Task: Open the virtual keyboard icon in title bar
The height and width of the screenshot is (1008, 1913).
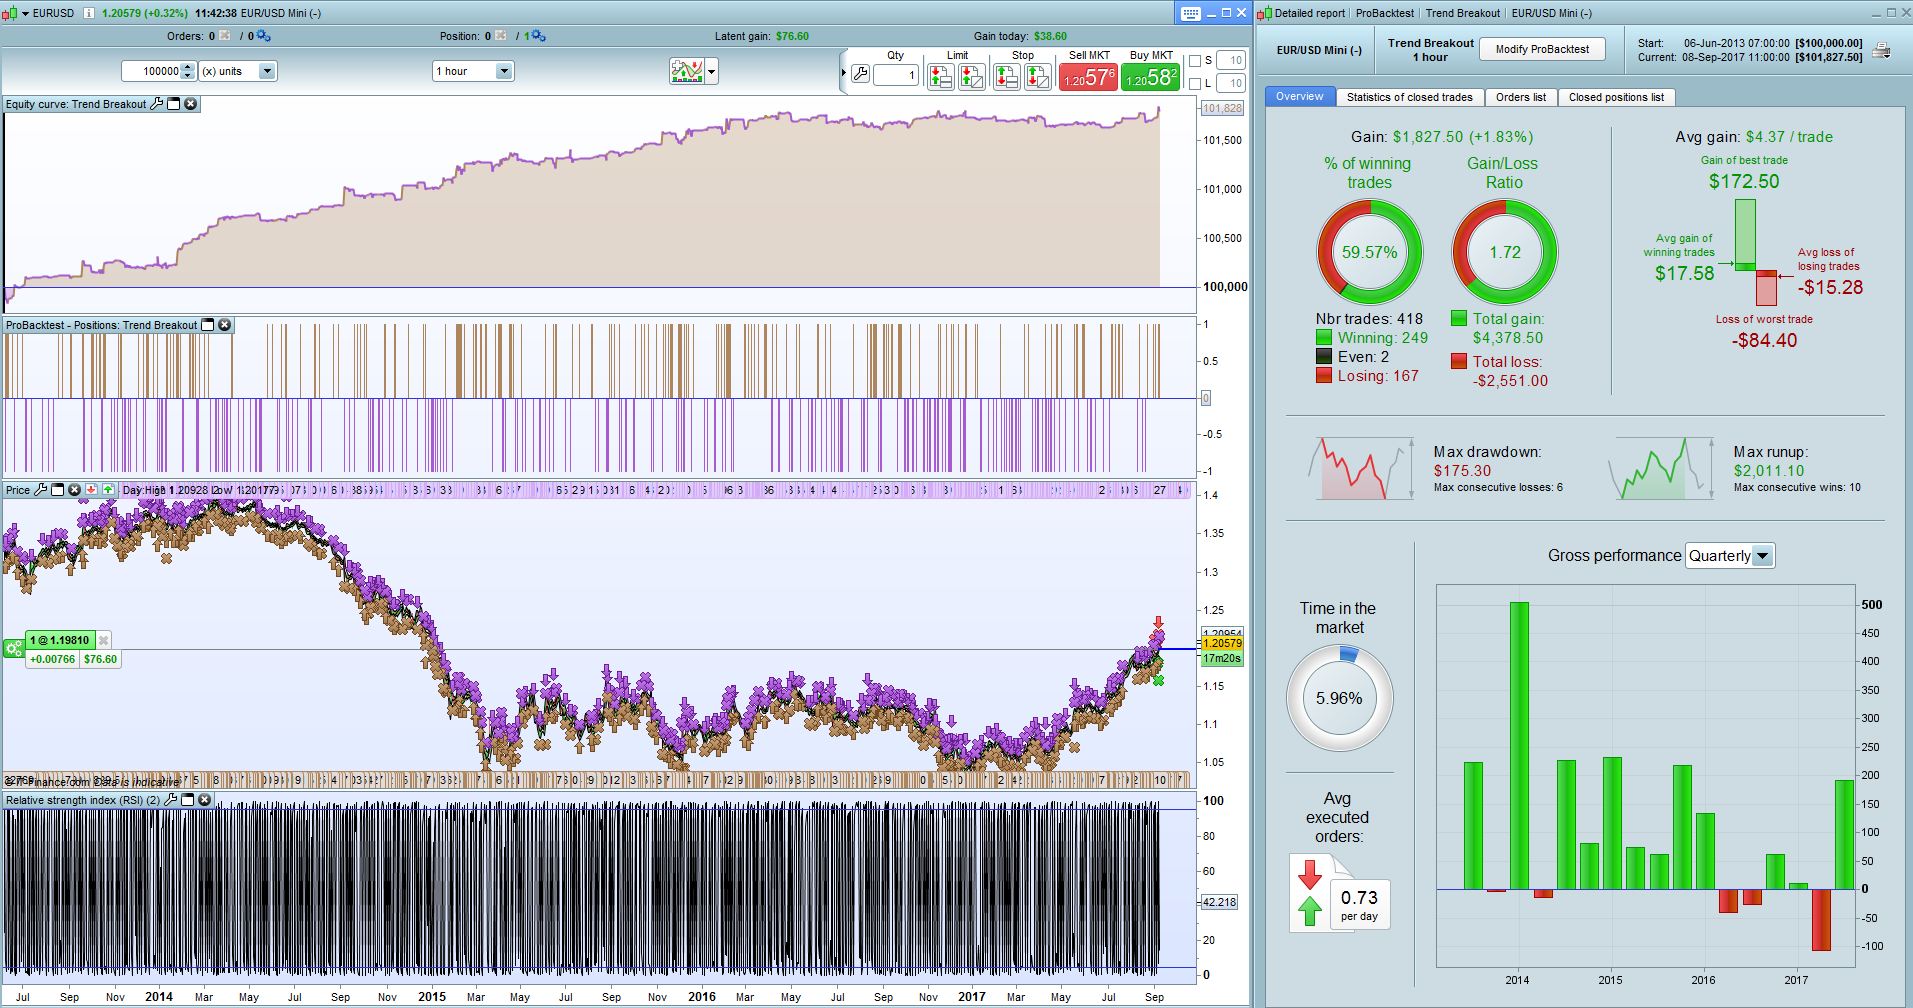Action: pyautogui.click(x=1190, y=14)
